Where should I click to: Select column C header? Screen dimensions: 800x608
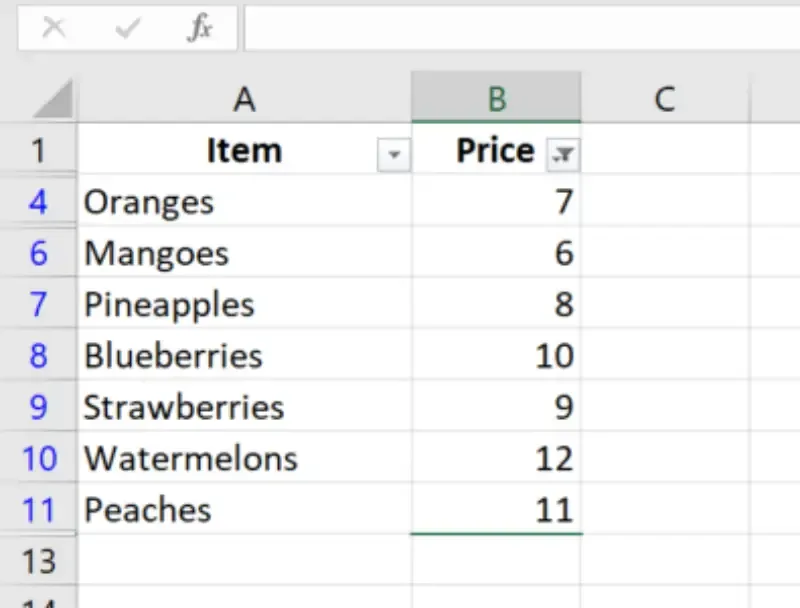[x=664, y=98]
